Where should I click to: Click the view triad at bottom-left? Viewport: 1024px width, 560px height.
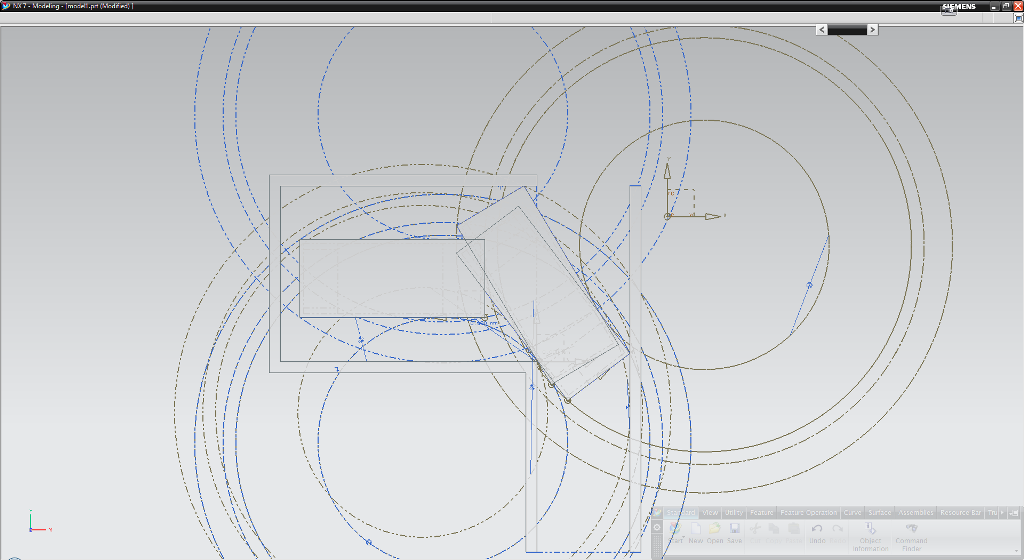pyautogui.click(x=39, y=523)
